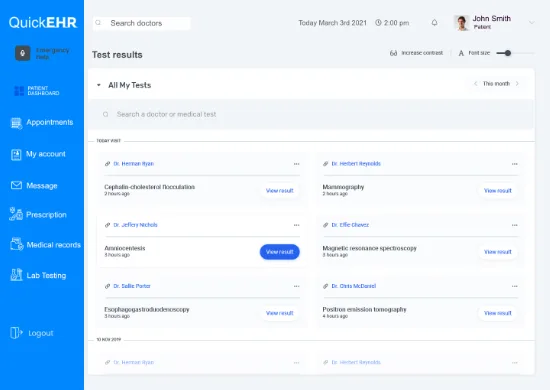Open Prescription page from sidebar
The image size is (550, 390).
click(x=46, y=215)
